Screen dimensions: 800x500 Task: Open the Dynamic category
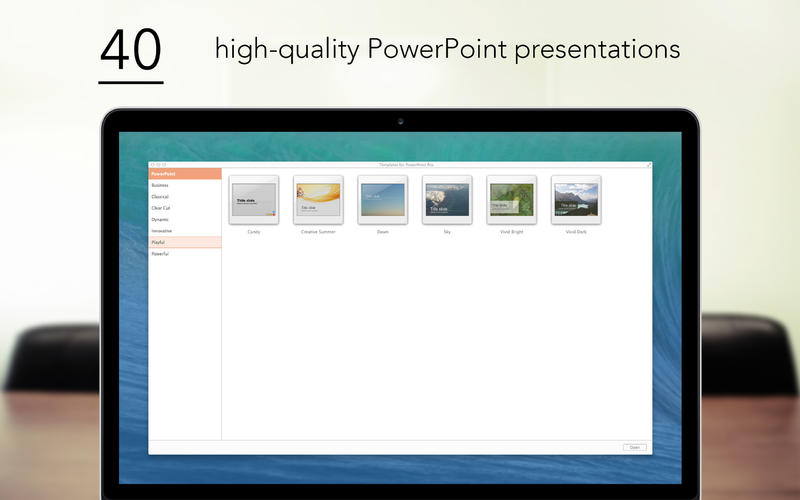pos(160,219)
